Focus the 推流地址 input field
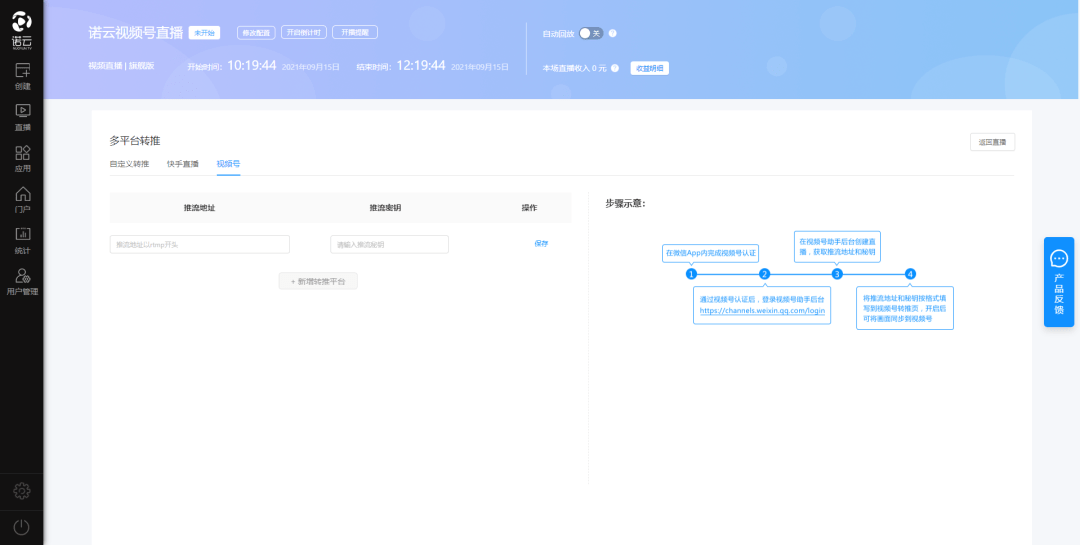Image resolution: width=1080 pixels, height=545 pixels. click(200, 245)
